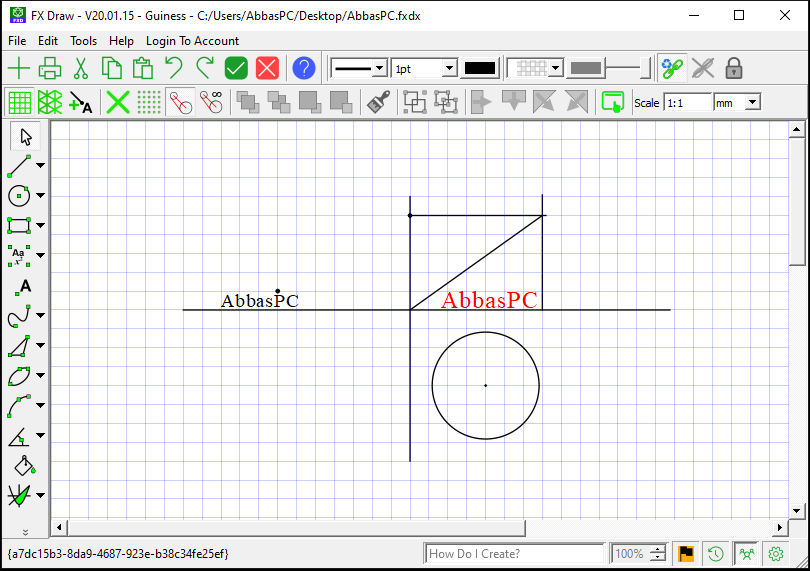
Task: Click the black line color swatch
Action: (480, 68)
